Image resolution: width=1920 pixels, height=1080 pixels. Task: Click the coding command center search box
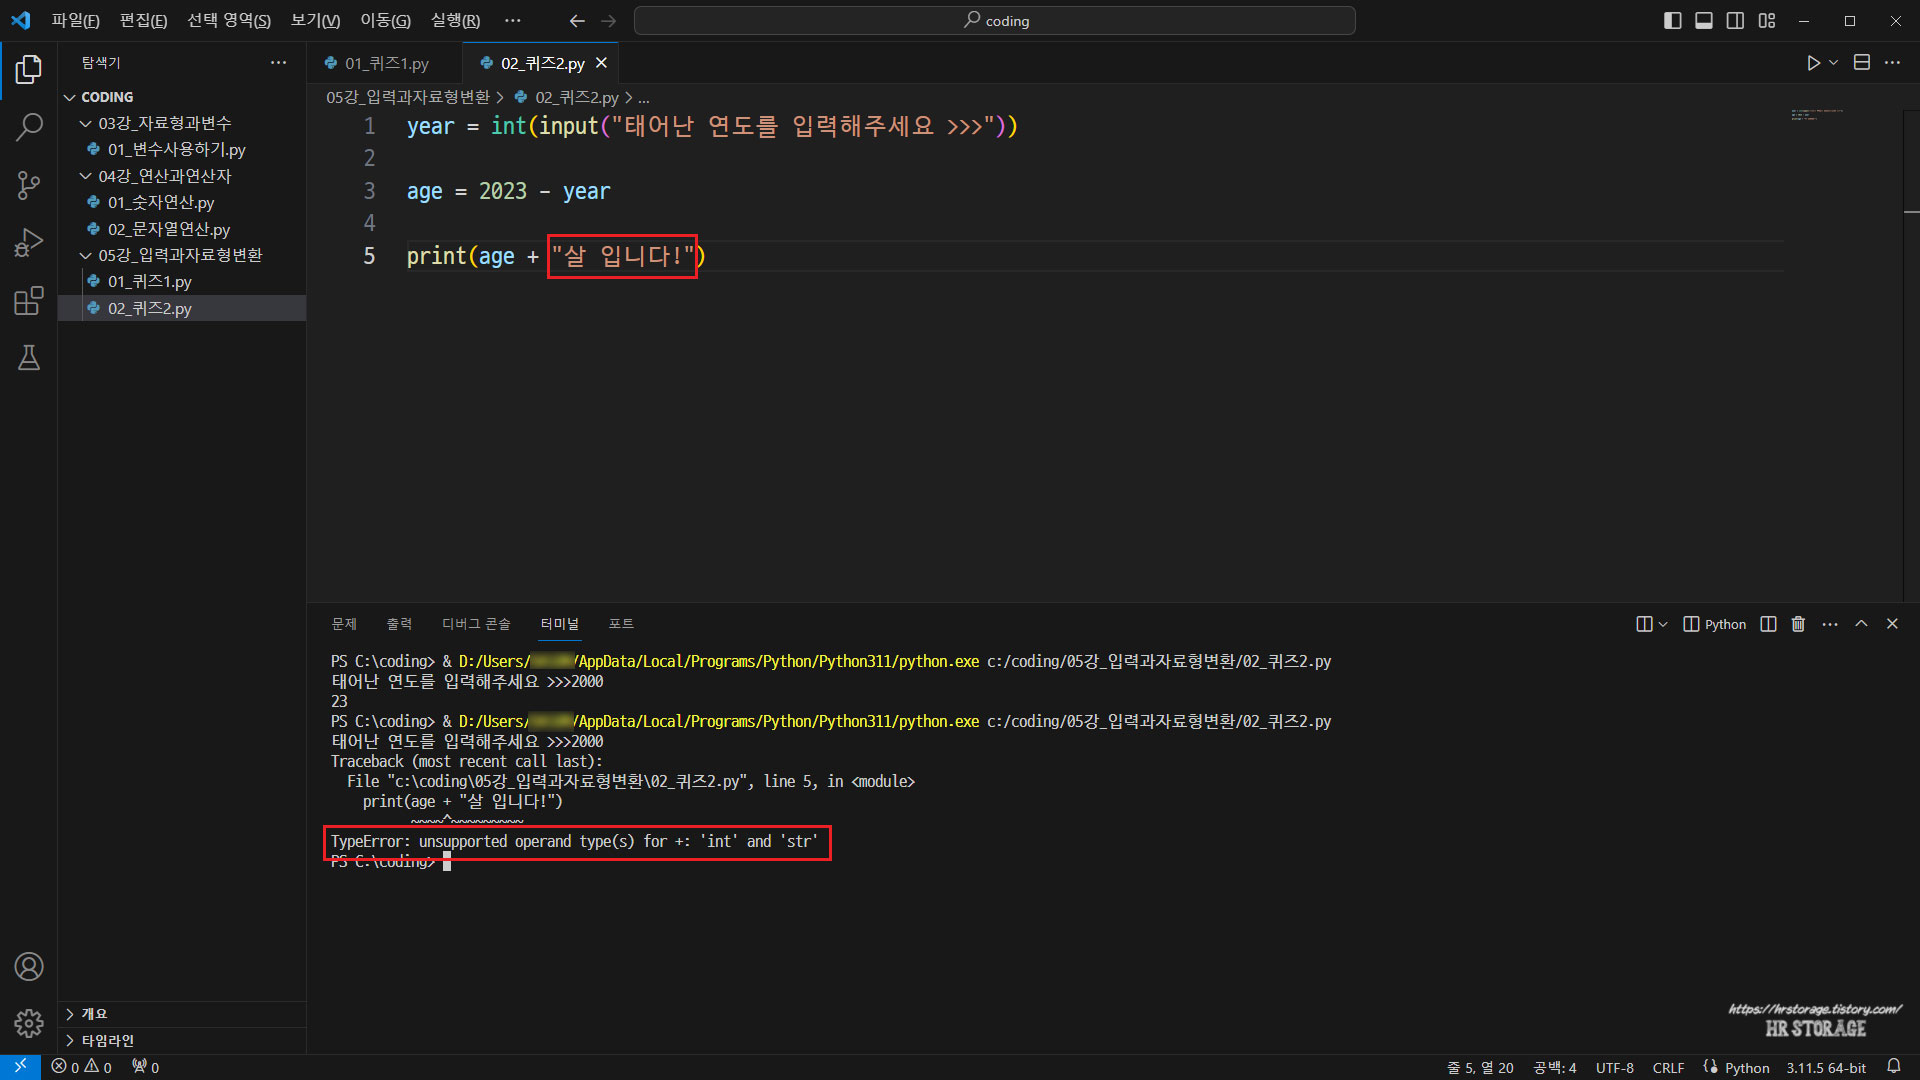[995, 21]
